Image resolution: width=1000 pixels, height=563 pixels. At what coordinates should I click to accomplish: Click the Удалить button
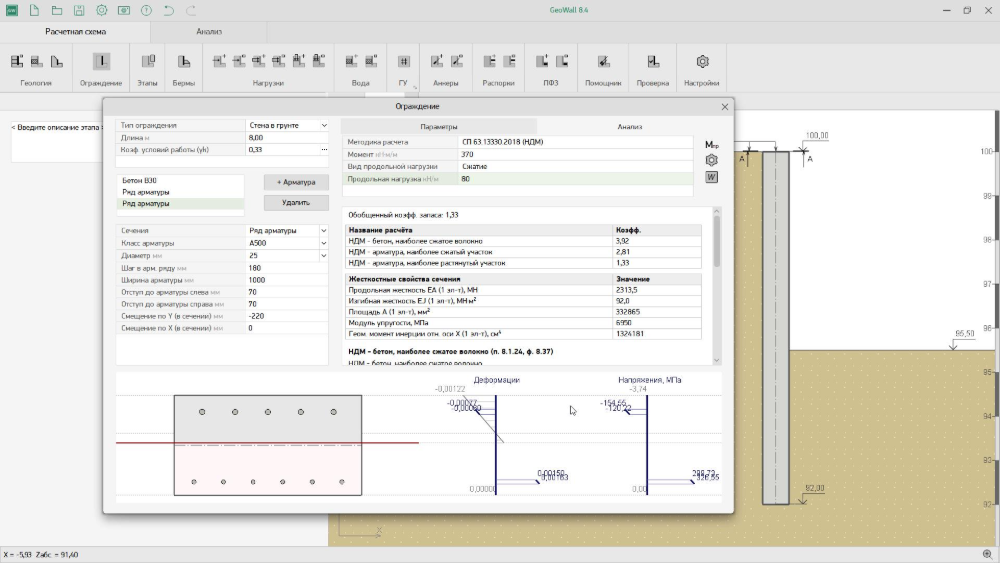click(x=295, y=202)
